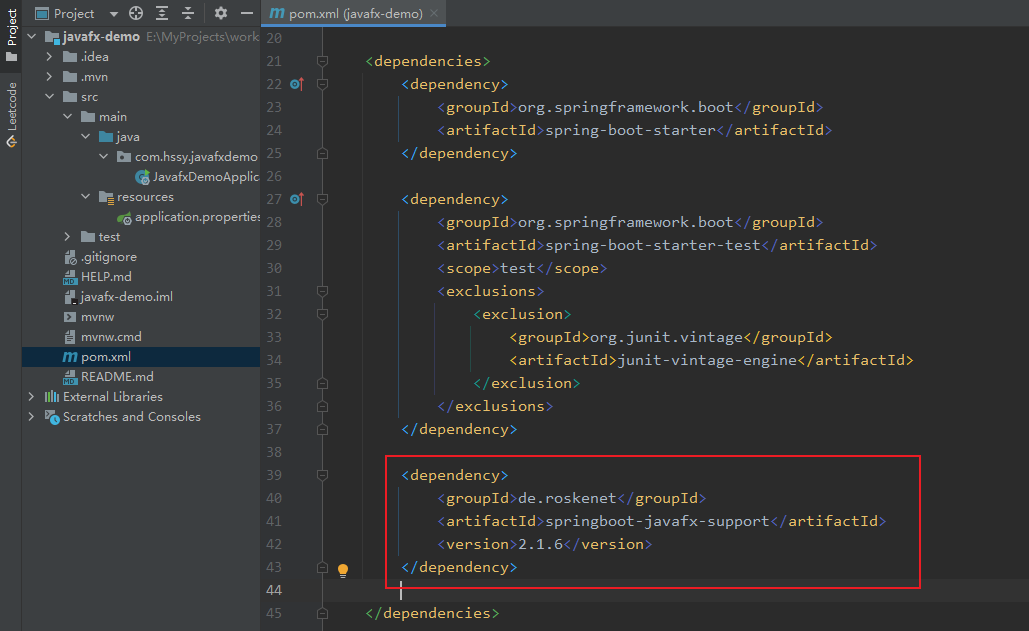The image size is (1029, 631).
Task: Click the locate/select opened file target icon
Action: click(x=136, y=13)
